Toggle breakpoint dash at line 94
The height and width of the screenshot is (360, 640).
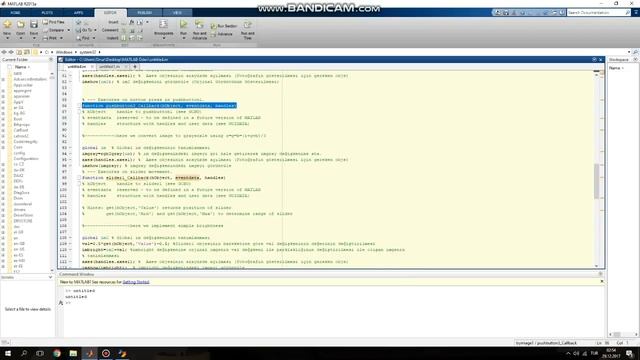point(71,154)
